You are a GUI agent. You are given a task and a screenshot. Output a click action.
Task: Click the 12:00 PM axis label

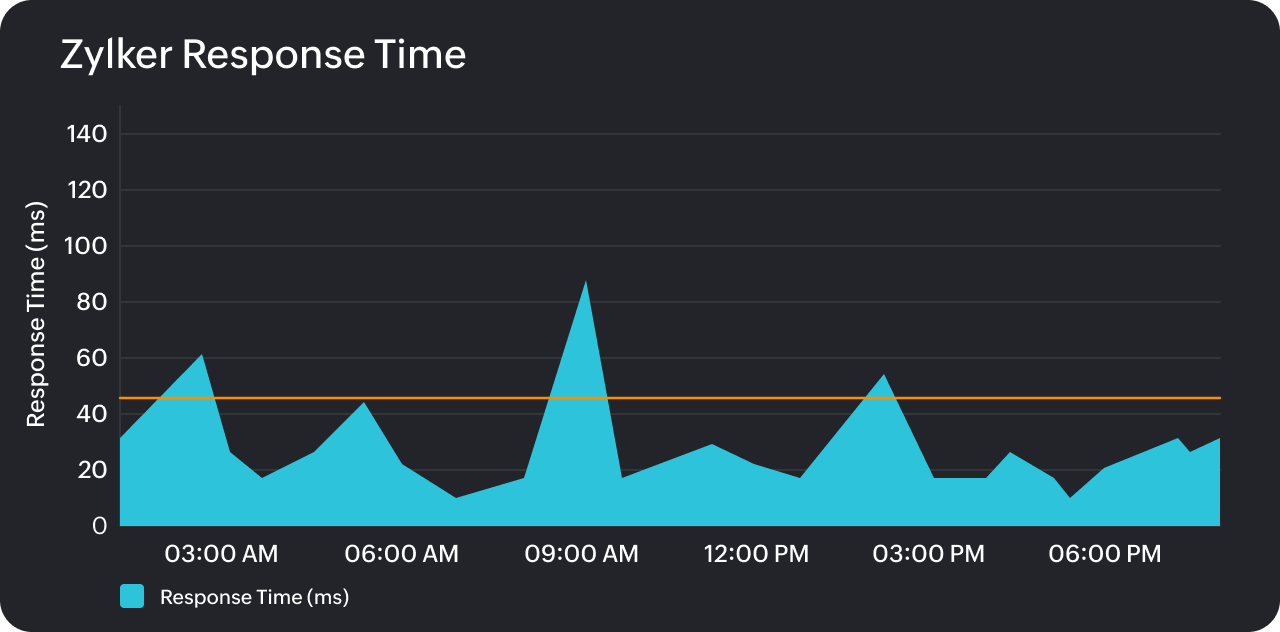point(756,553)
